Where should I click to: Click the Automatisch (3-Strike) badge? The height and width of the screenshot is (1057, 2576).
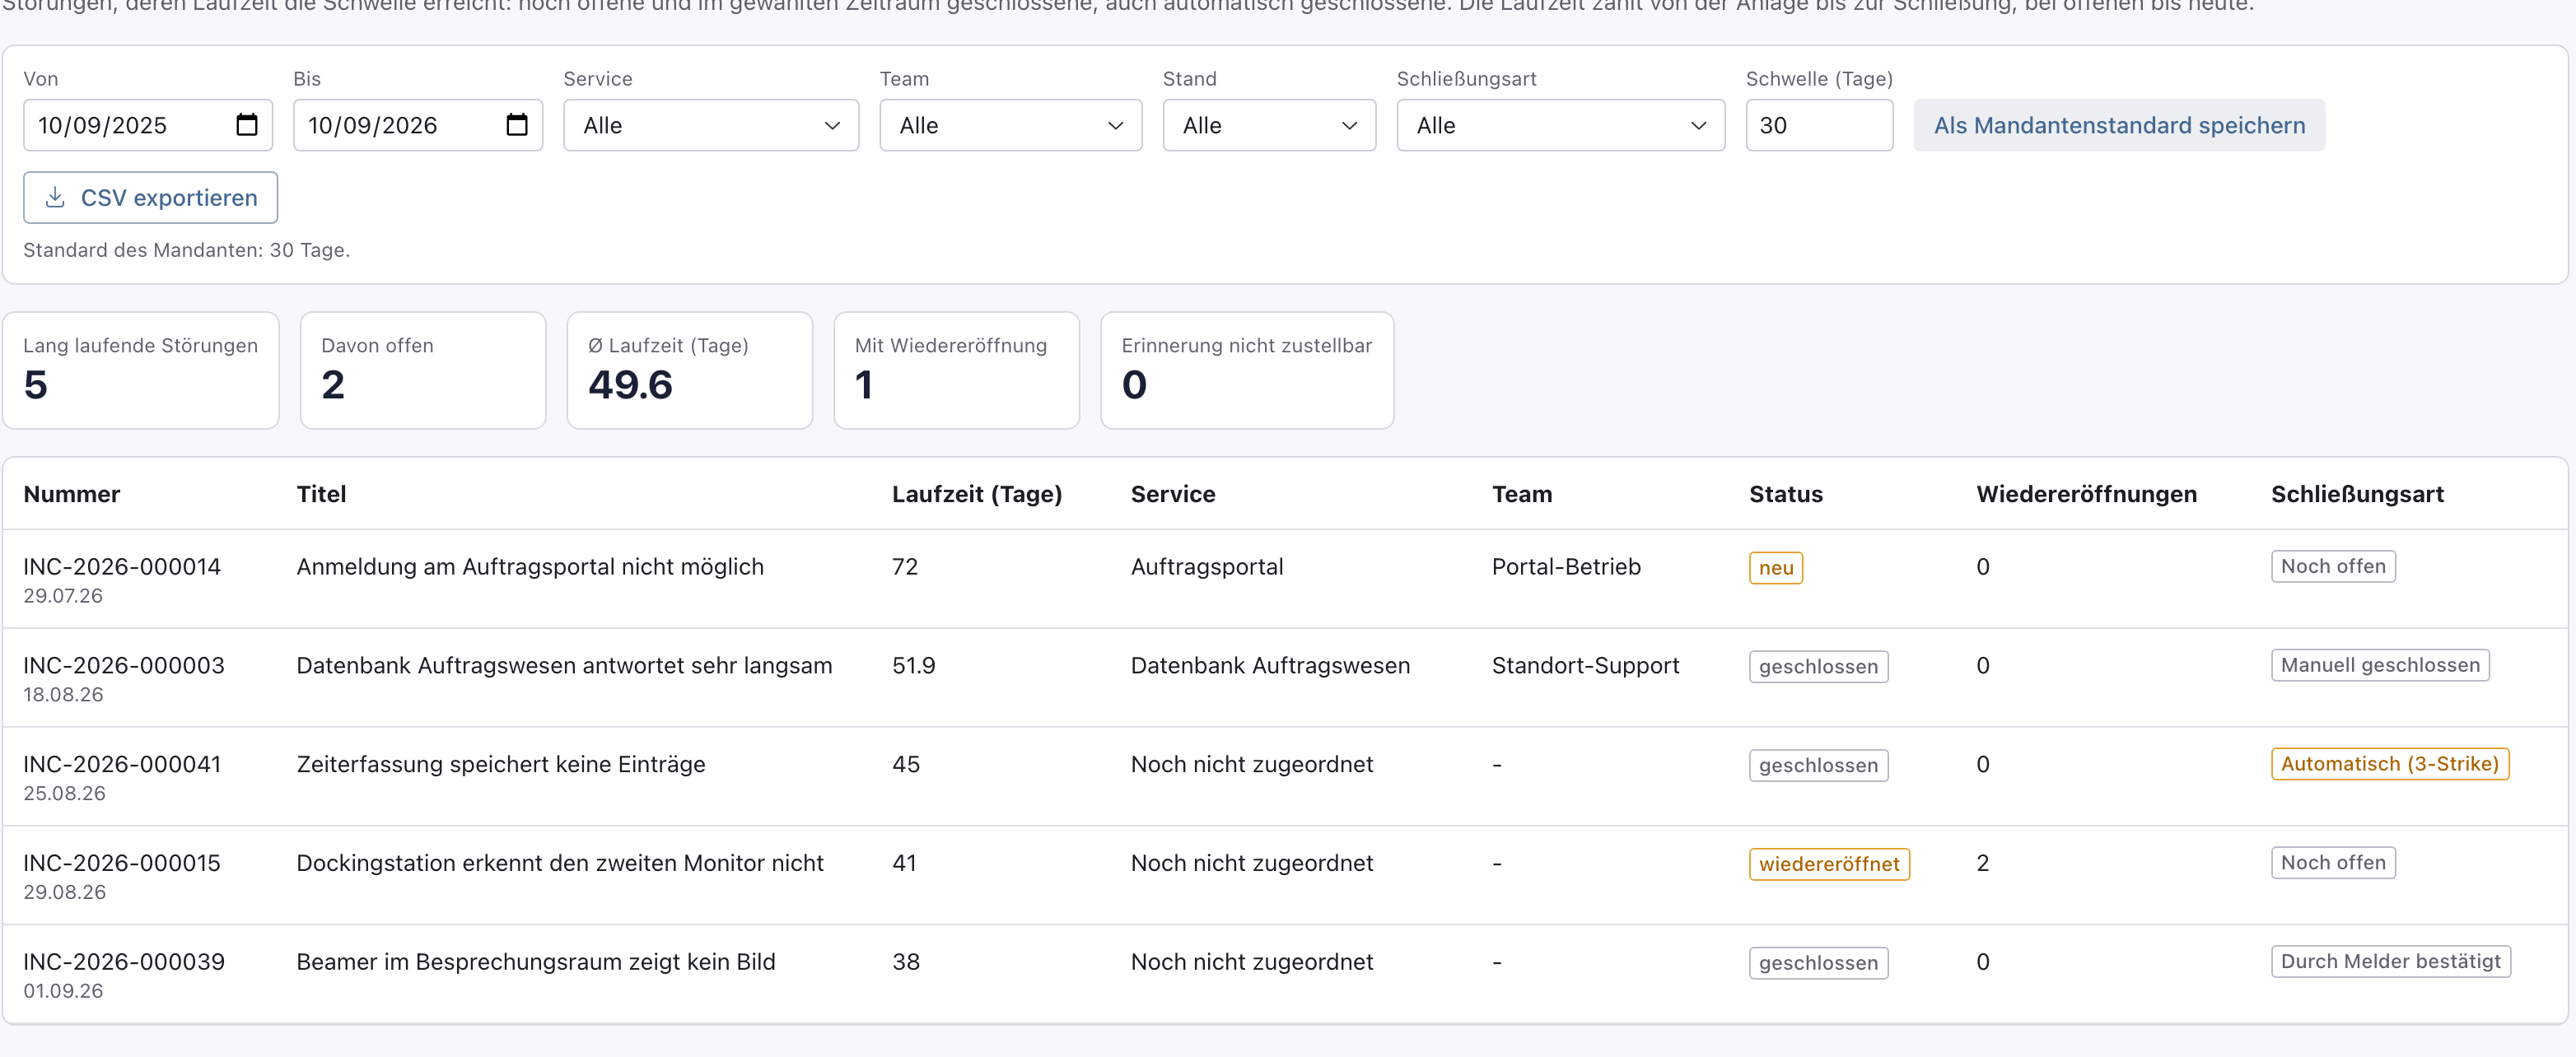click(2390, 764)
